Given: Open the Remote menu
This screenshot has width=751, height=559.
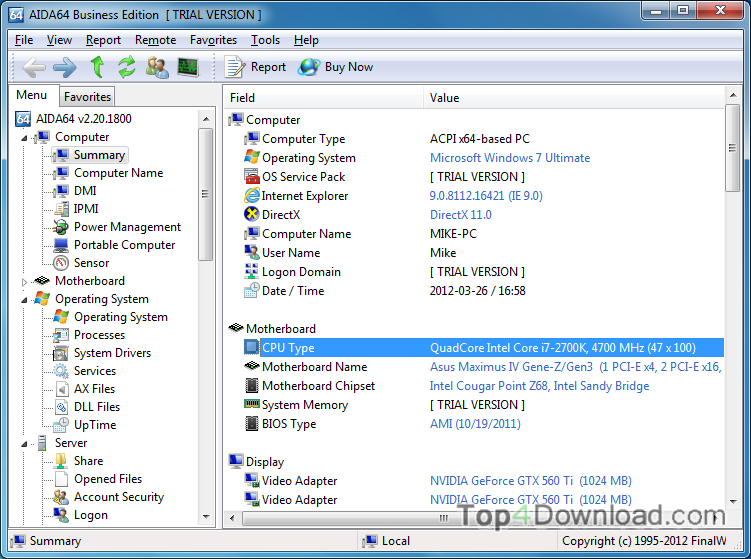Looking at the screenshot, I should click(155, 40).
